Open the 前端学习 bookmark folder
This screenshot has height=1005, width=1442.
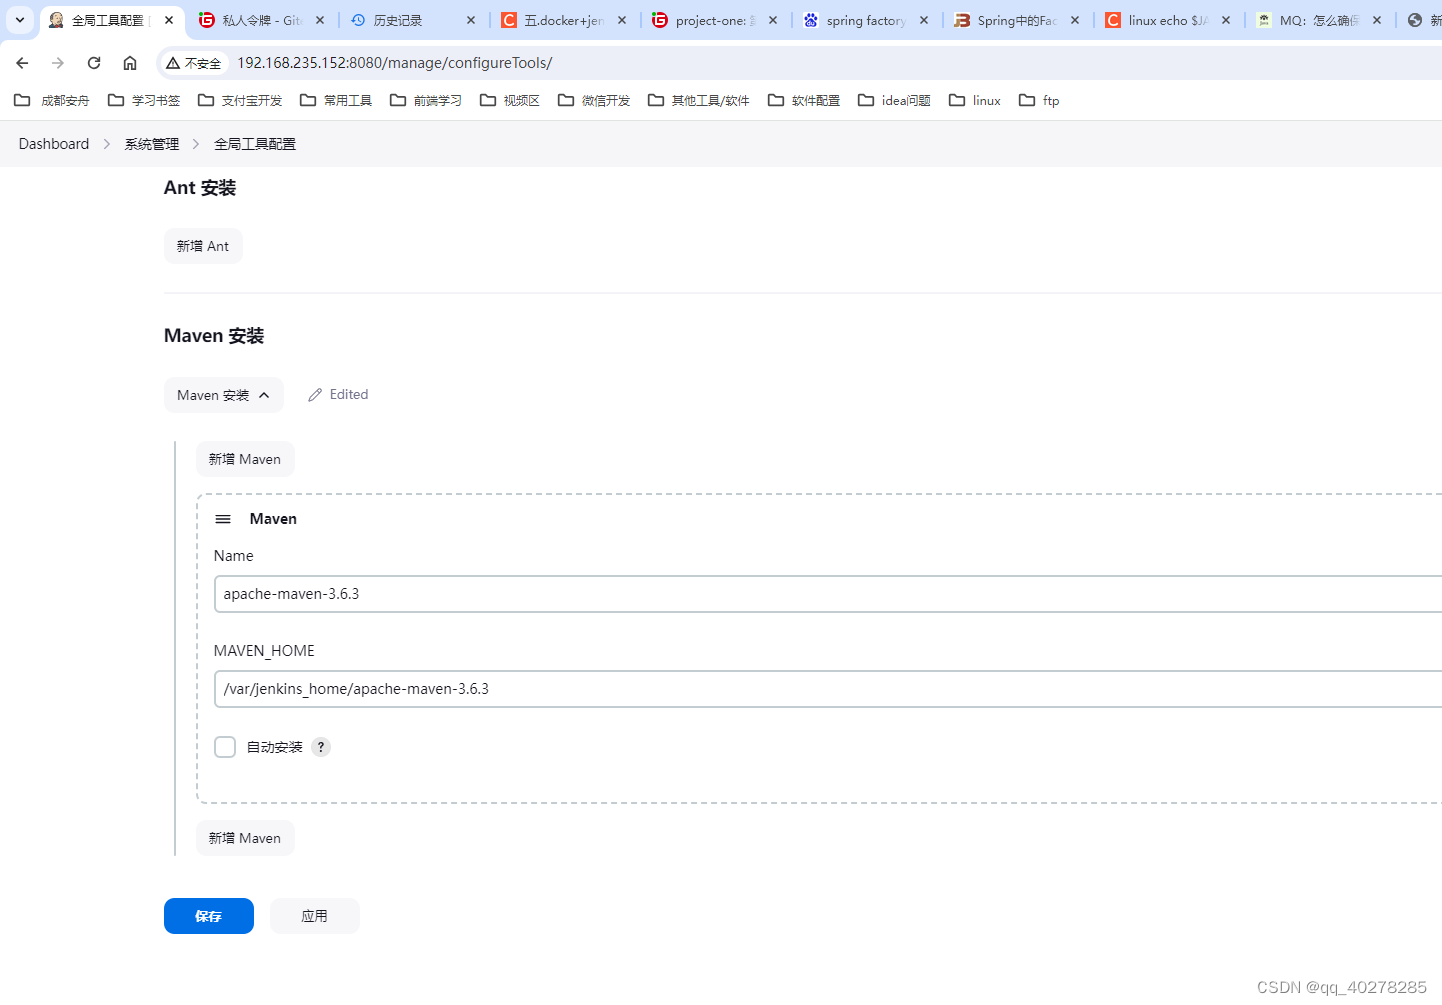pyautogui.click(x=426, y=100)
